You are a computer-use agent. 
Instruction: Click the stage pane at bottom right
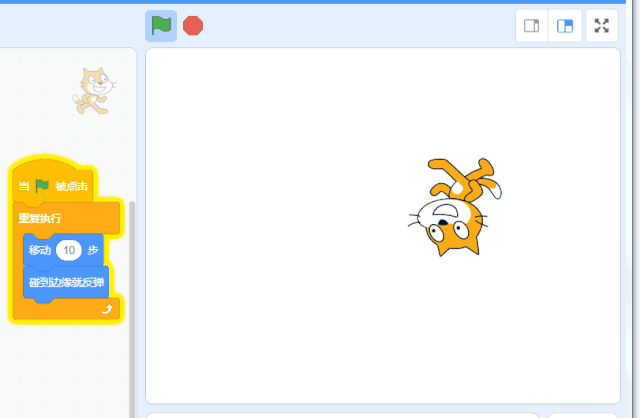tap(584, 415)
